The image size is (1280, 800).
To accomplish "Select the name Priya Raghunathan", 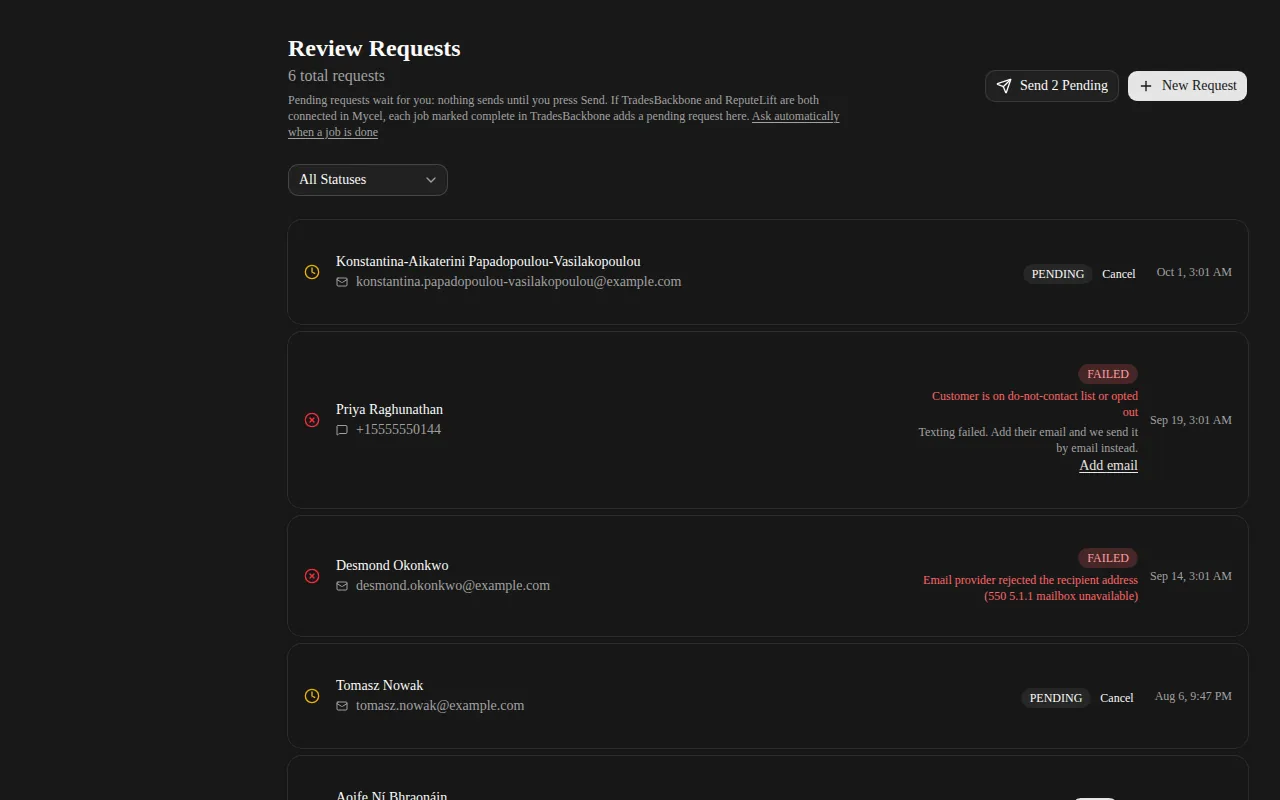I will point(389,410).
